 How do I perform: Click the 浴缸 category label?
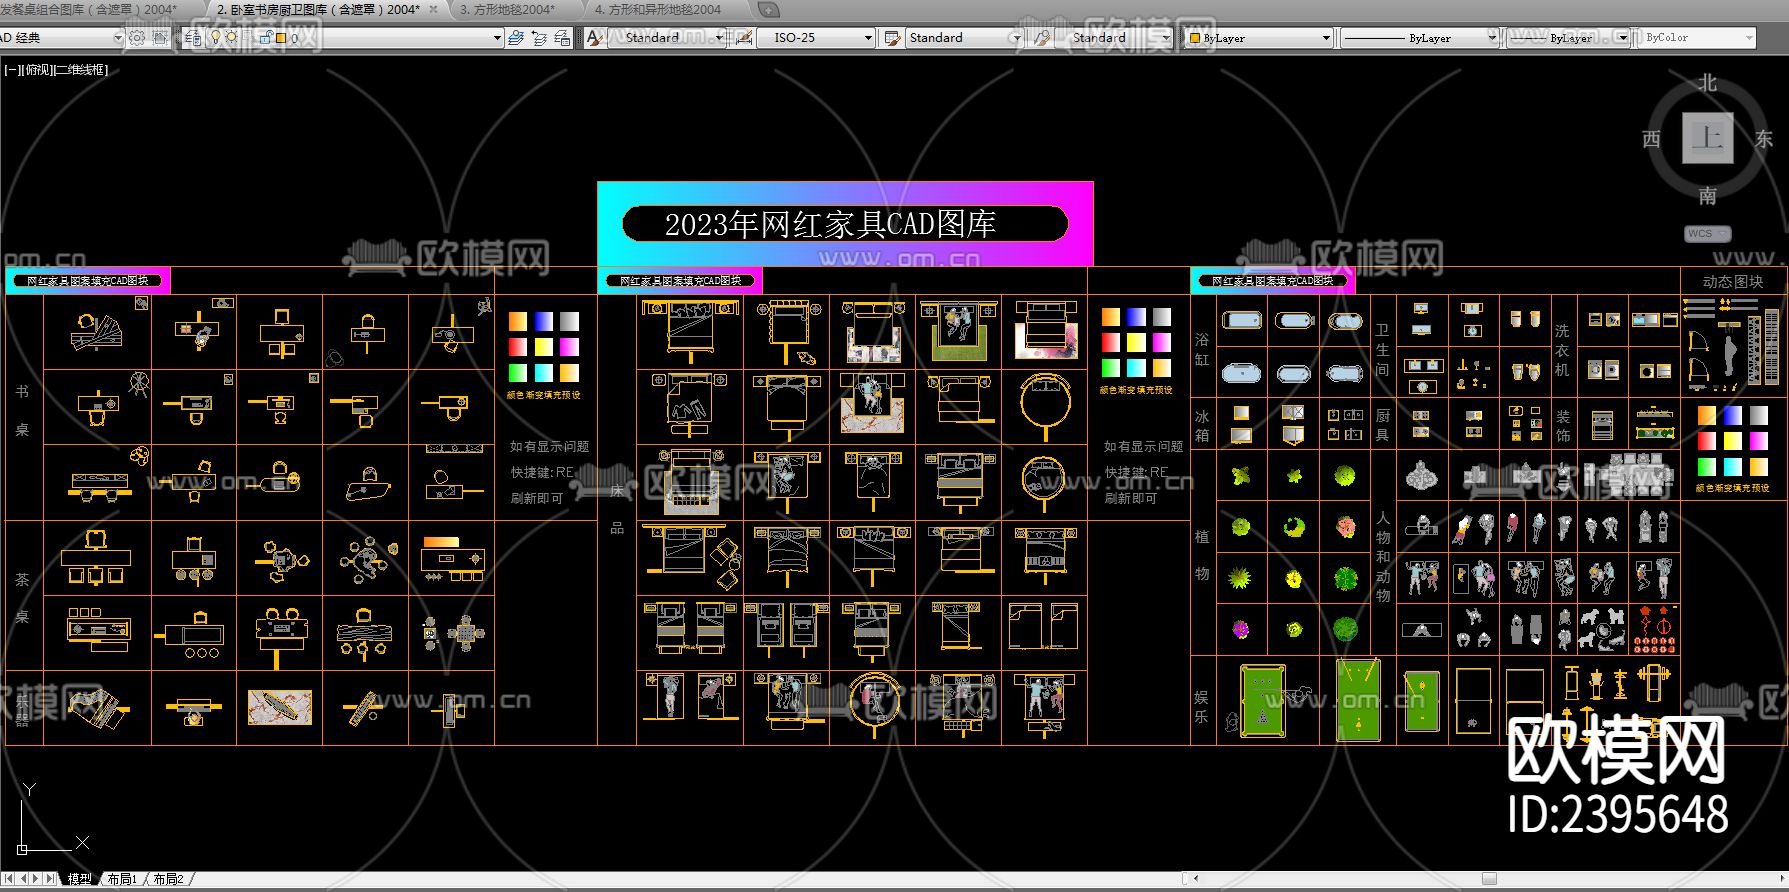1202,349
